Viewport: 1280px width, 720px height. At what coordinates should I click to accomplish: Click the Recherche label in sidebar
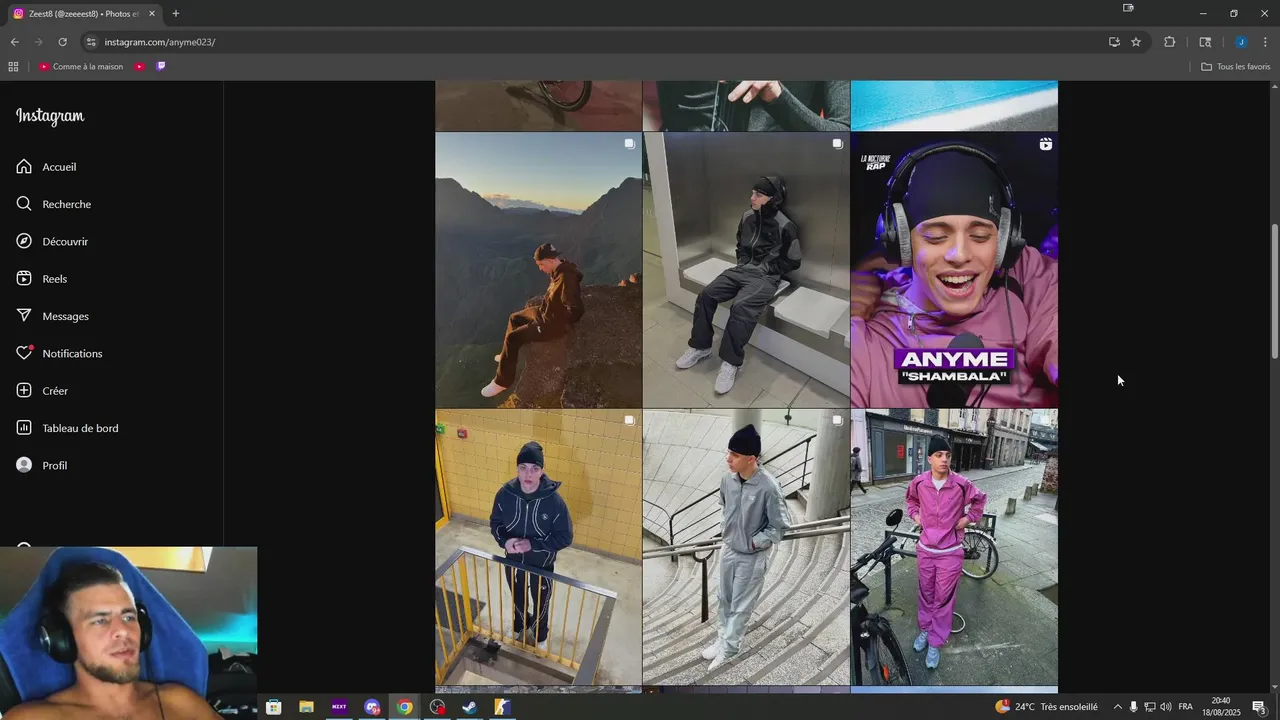(67, 204)
